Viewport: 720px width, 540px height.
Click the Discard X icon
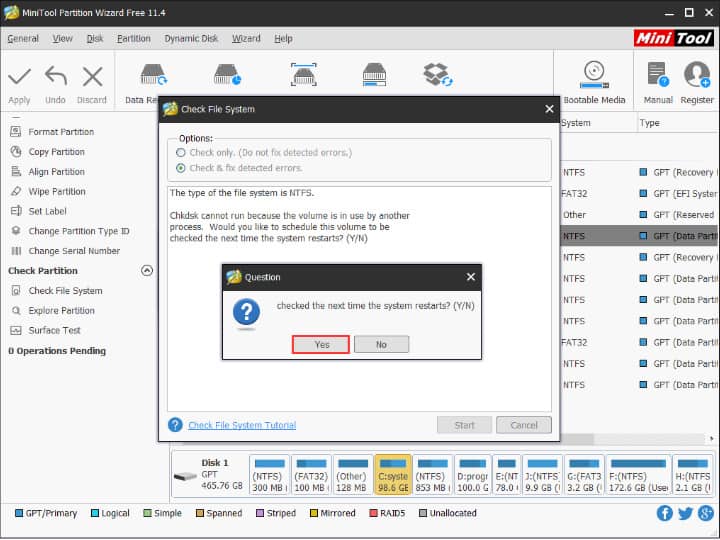[x=92, y=77]
